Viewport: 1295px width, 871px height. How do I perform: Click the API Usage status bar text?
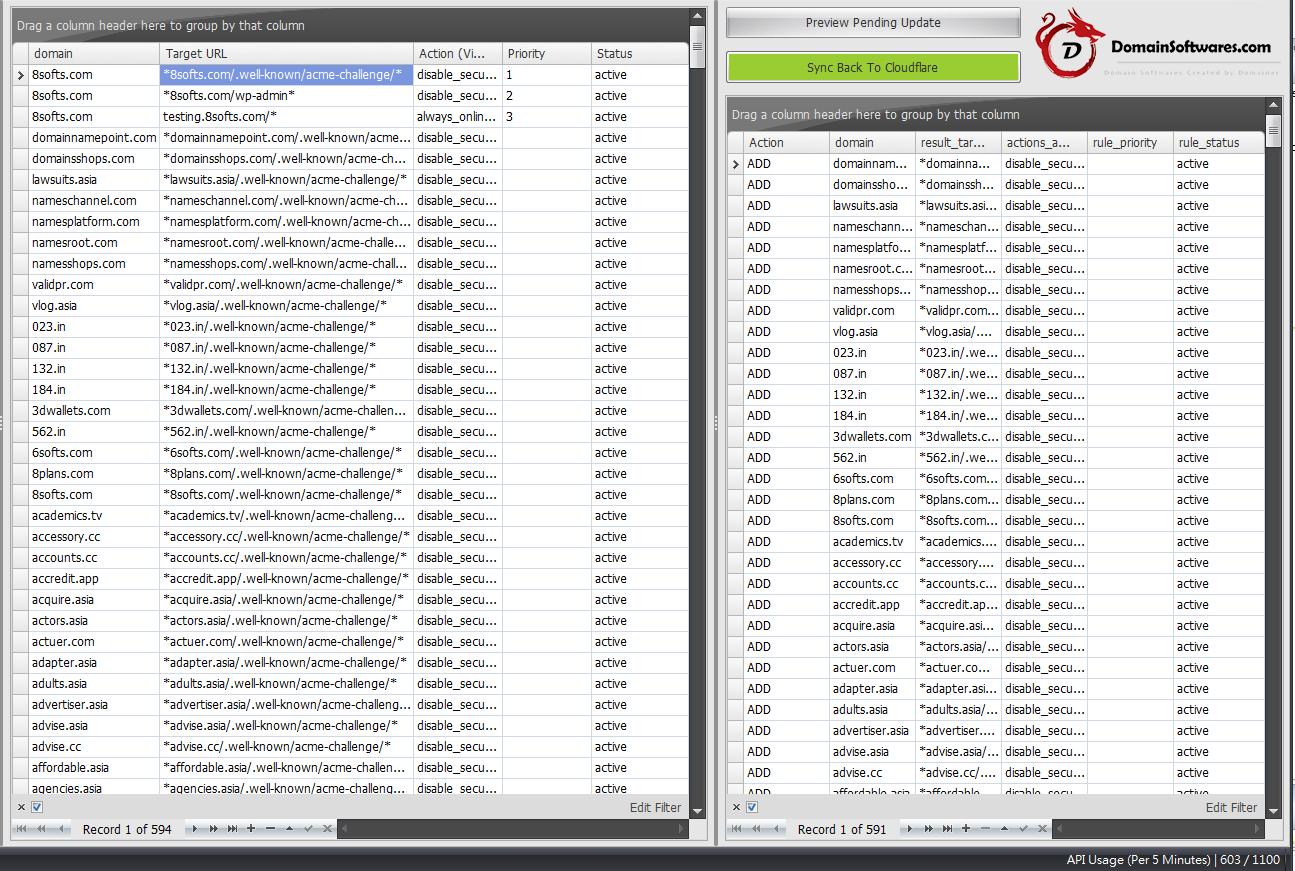point(1173,859)
